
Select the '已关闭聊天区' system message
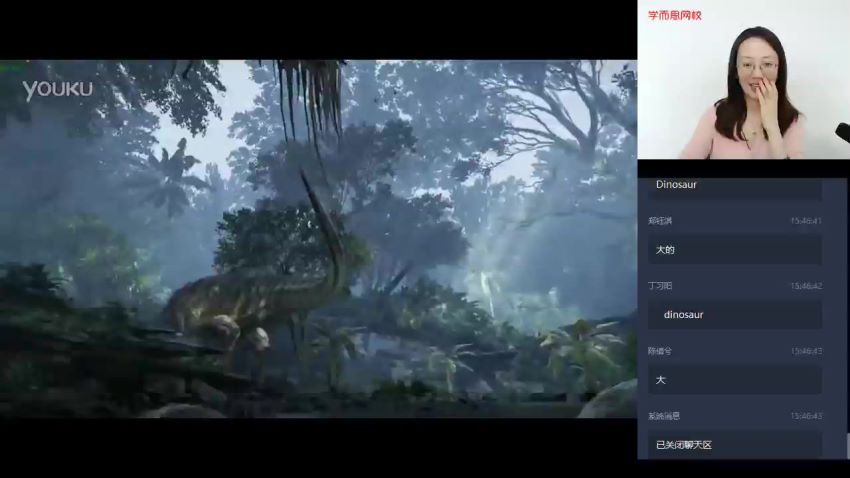pyautogui.click(x=735, y=445)
